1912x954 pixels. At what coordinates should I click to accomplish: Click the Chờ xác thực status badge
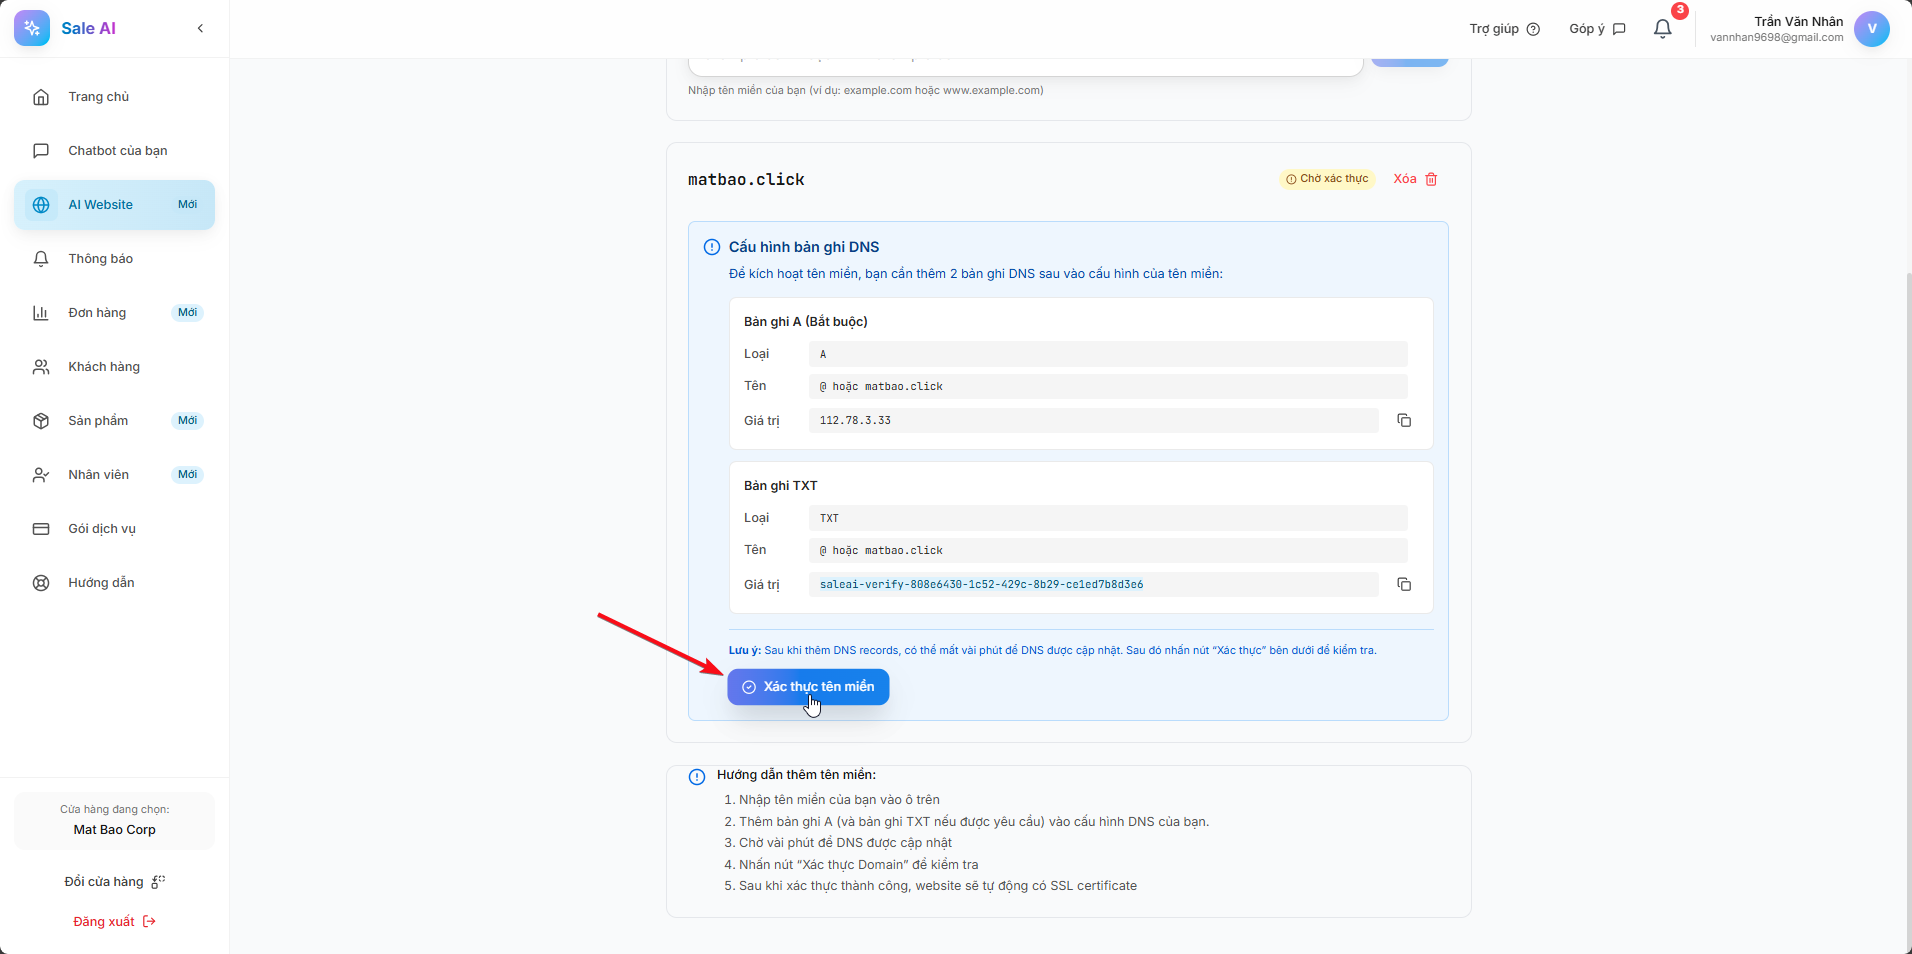1327,179
